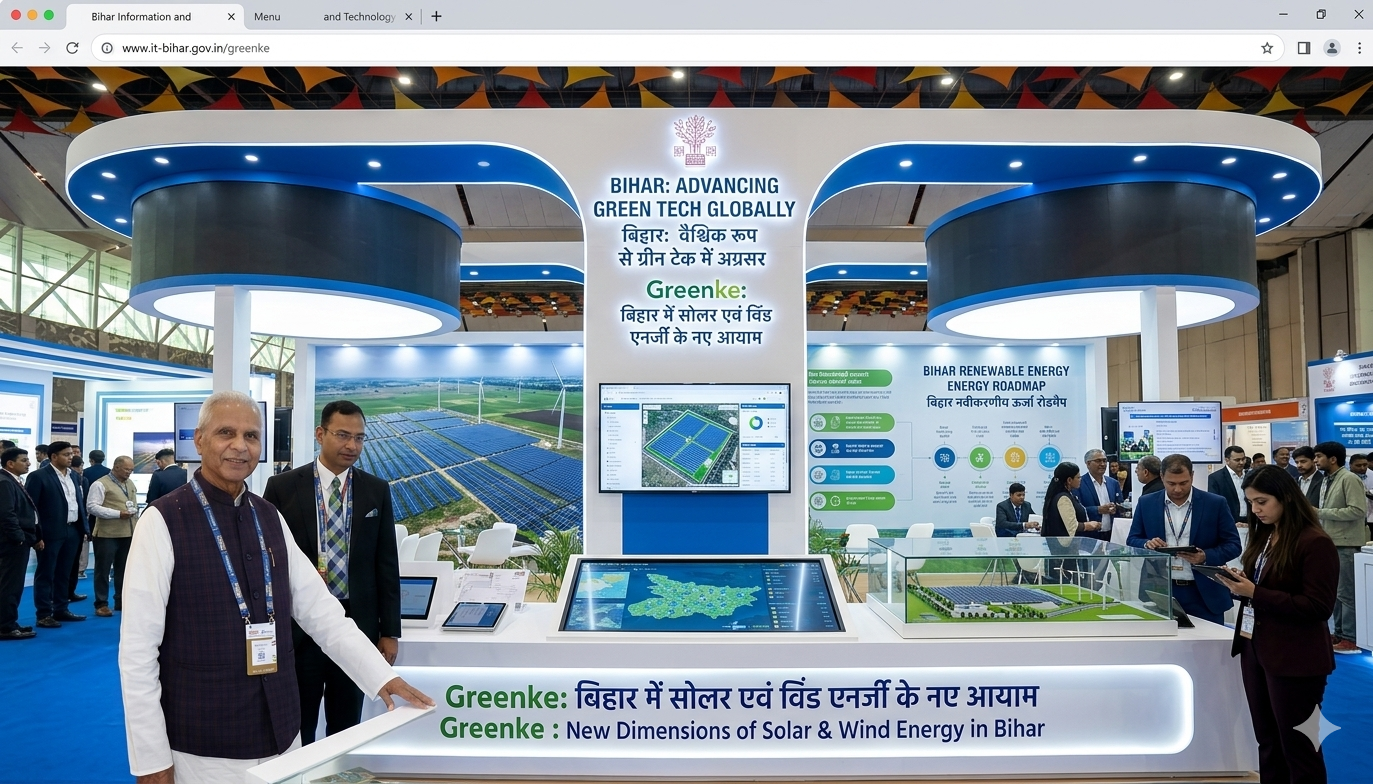Toggle the browser side panel

tap(1304, 48)
